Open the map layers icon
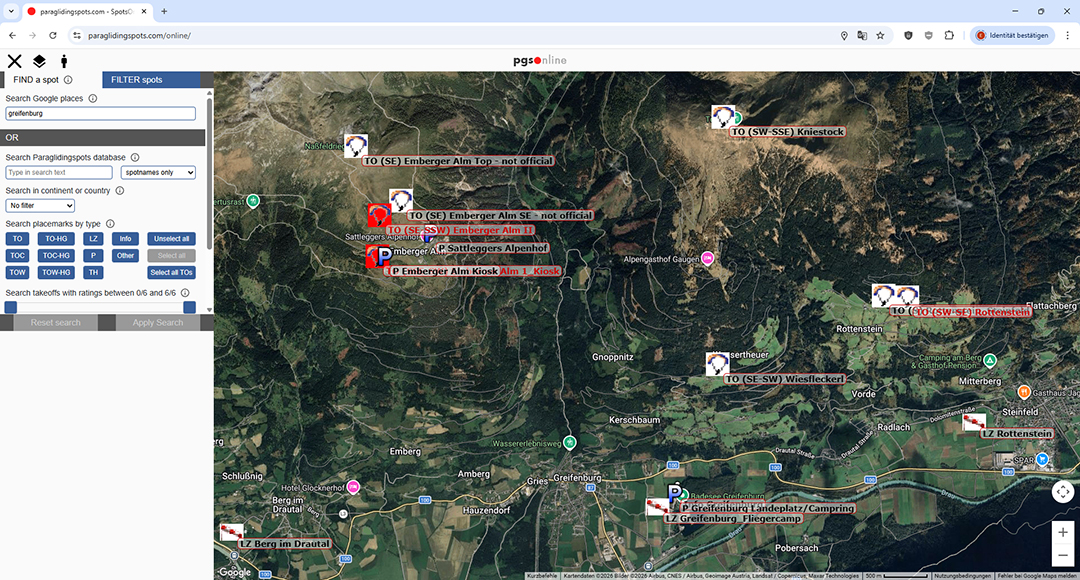Screen dimensions: 1080x580 click(x=39, y=61)
